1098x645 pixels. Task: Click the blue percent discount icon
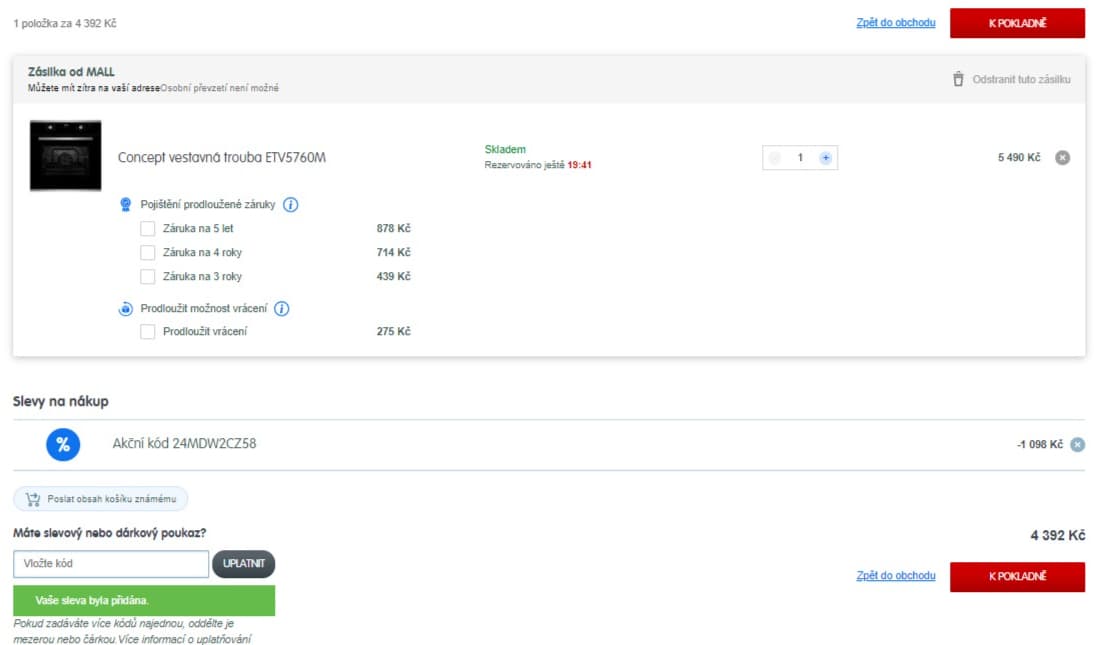click(63, 445)
